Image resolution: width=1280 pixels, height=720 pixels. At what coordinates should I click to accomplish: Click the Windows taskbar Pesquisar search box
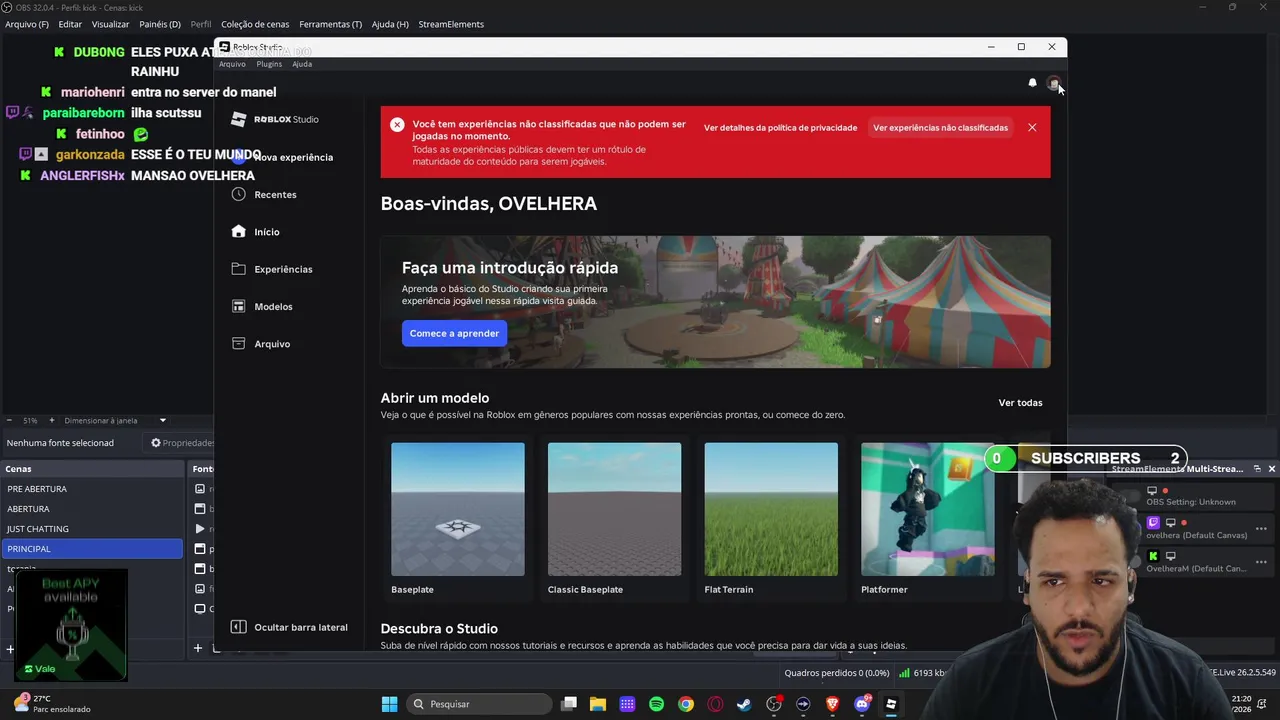tap(480, 704)
